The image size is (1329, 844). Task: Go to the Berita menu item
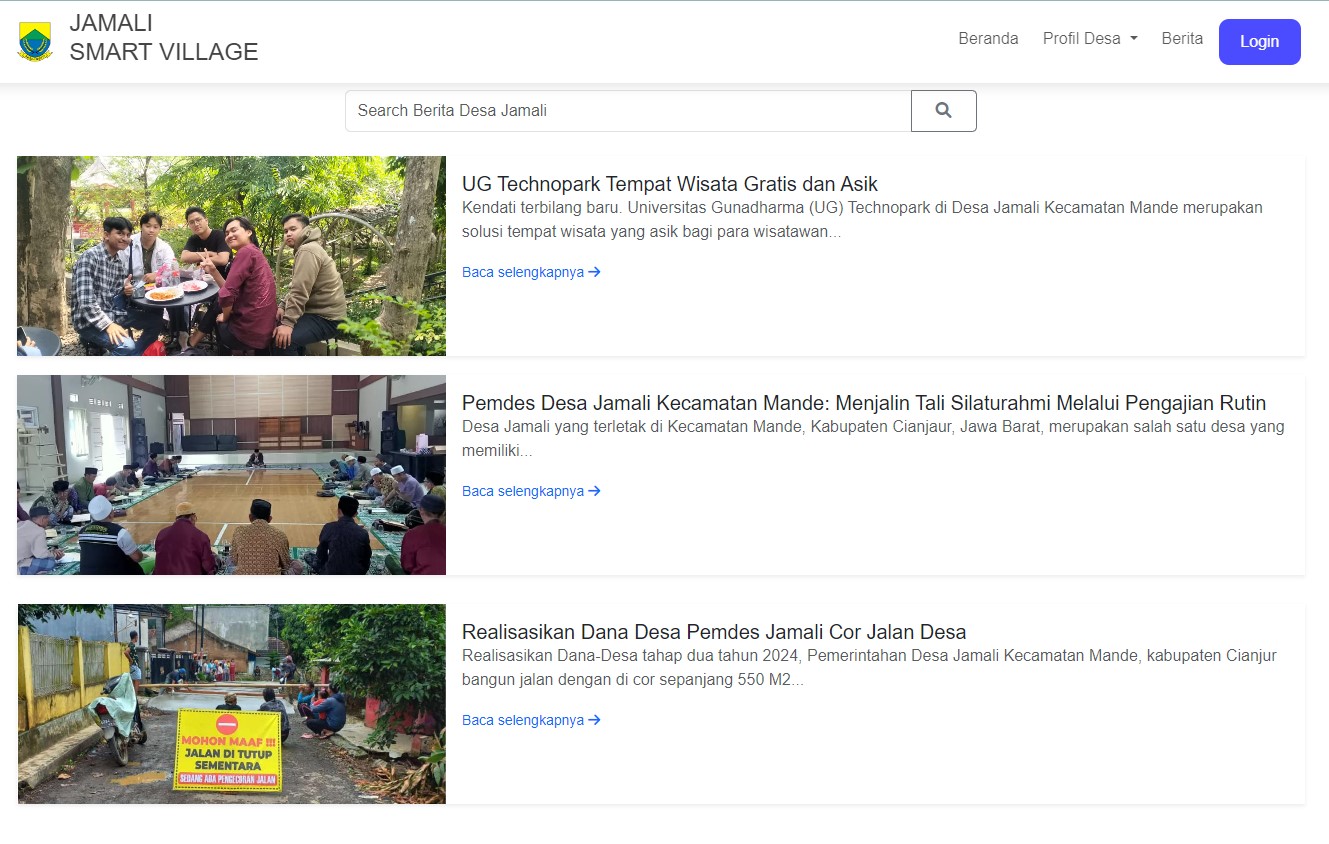(x=1182, y=39)
